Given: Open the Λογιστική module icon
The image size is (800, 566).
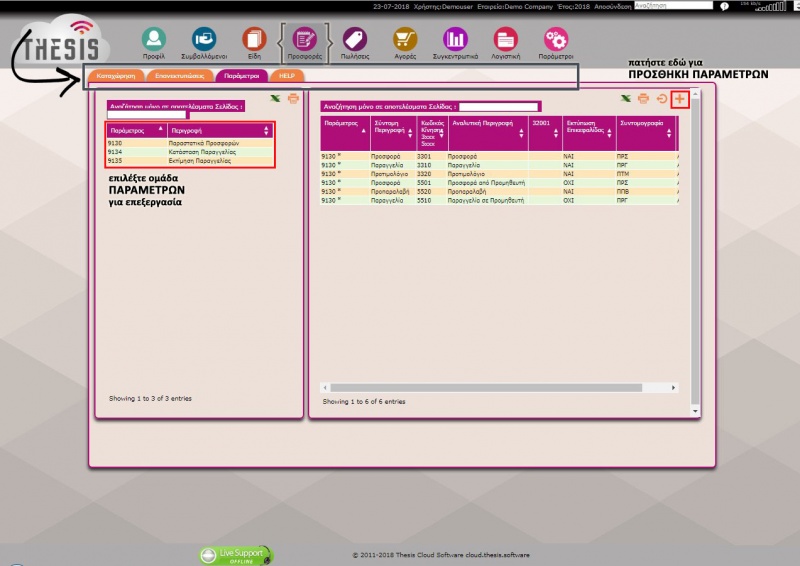Looking at the screenshot, I should 506,40.
